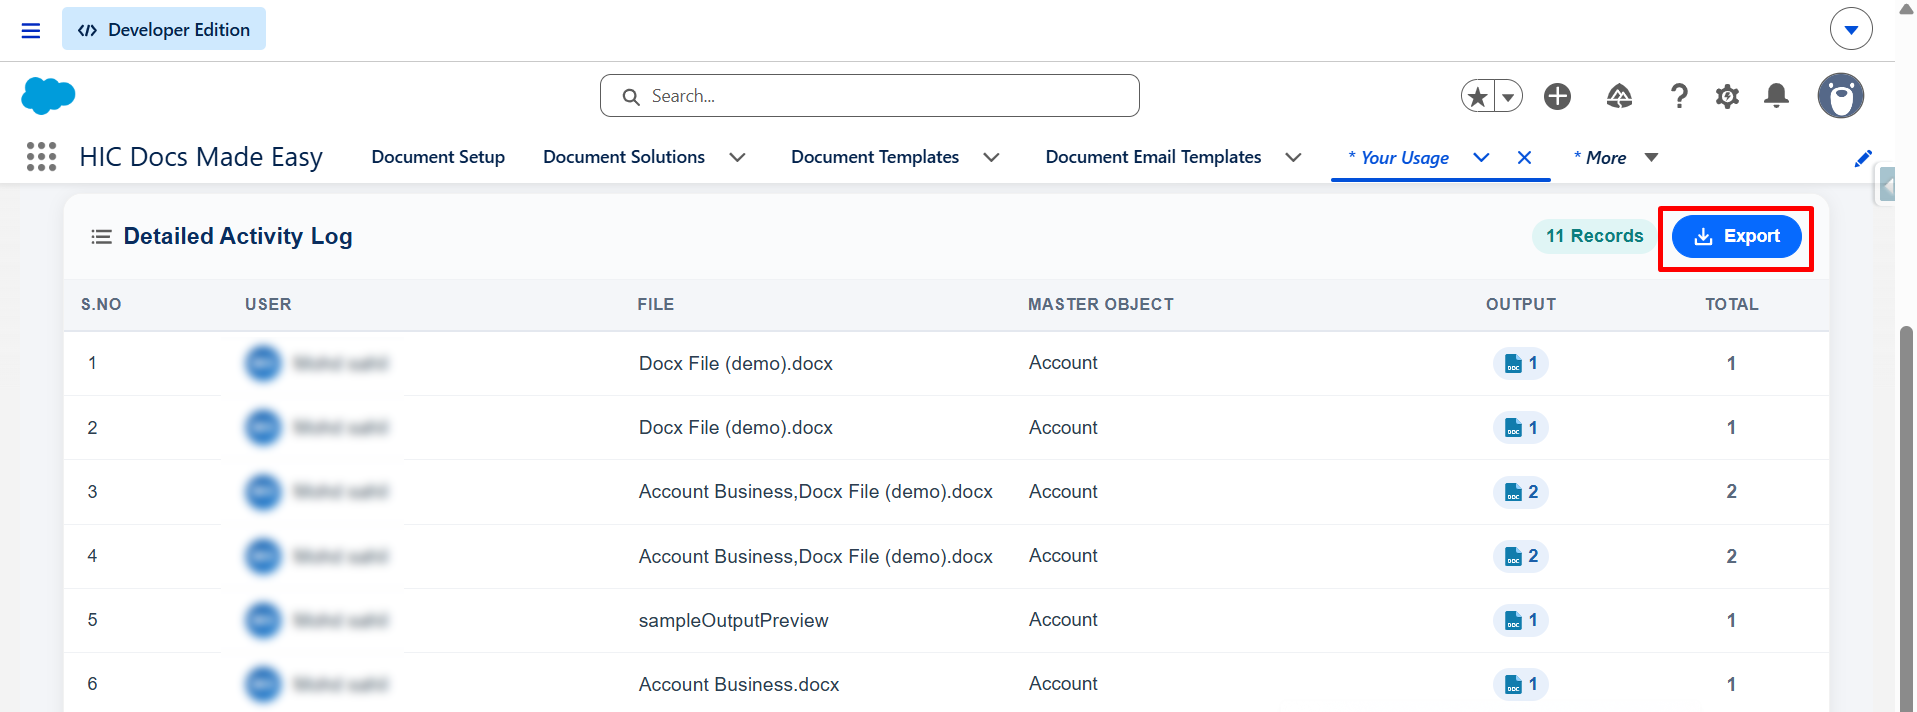Click the user avatar in row 3

coord(263,492)
